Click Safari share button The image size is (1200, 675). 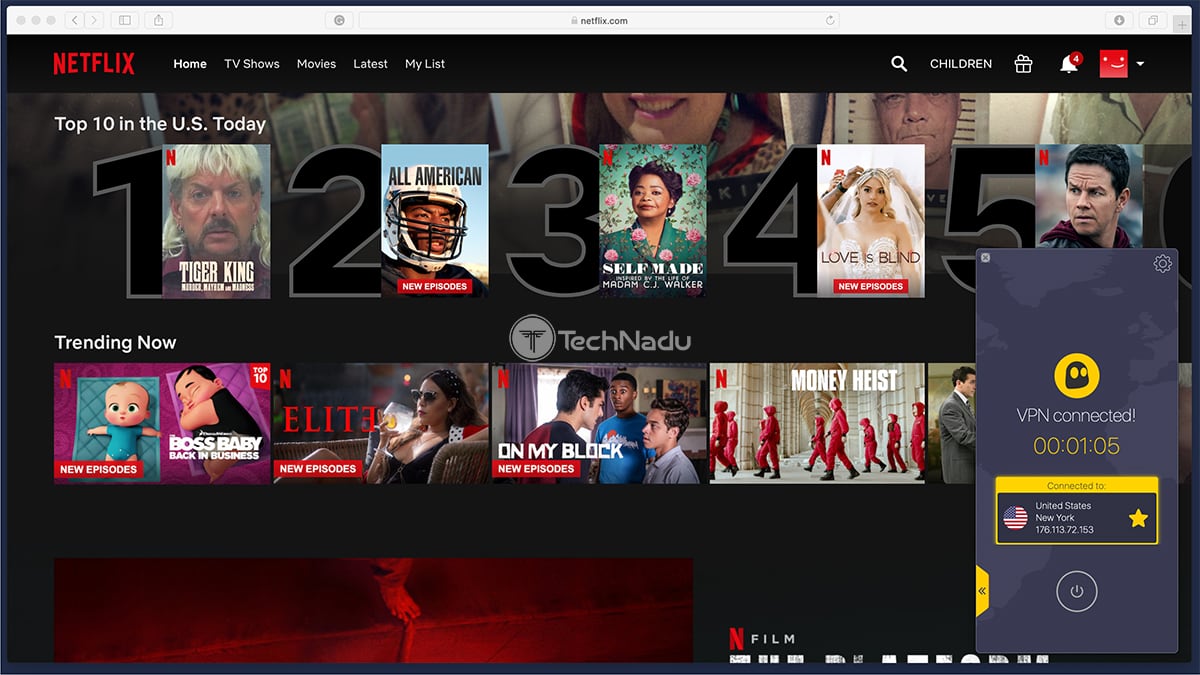tap(159, 20)
